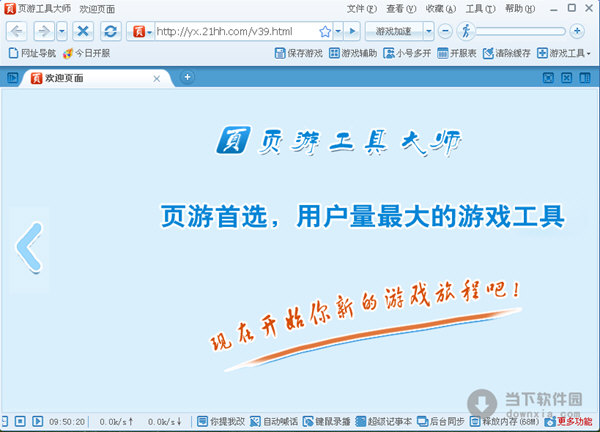This screenshot has width=600, height=432.
Task: Open 开服表 toolbar item
Action: click(457, 53)
